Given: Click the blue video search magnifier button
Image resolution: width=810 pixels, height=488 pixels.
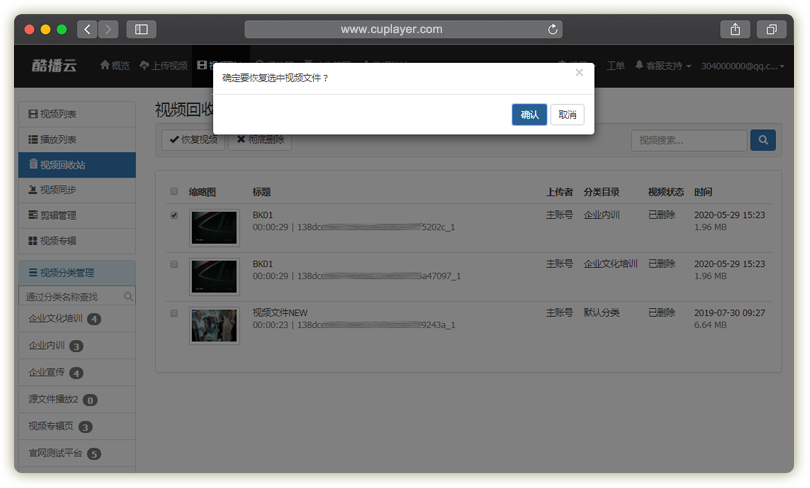Looking at the screenshot, I should click(763, 140).
